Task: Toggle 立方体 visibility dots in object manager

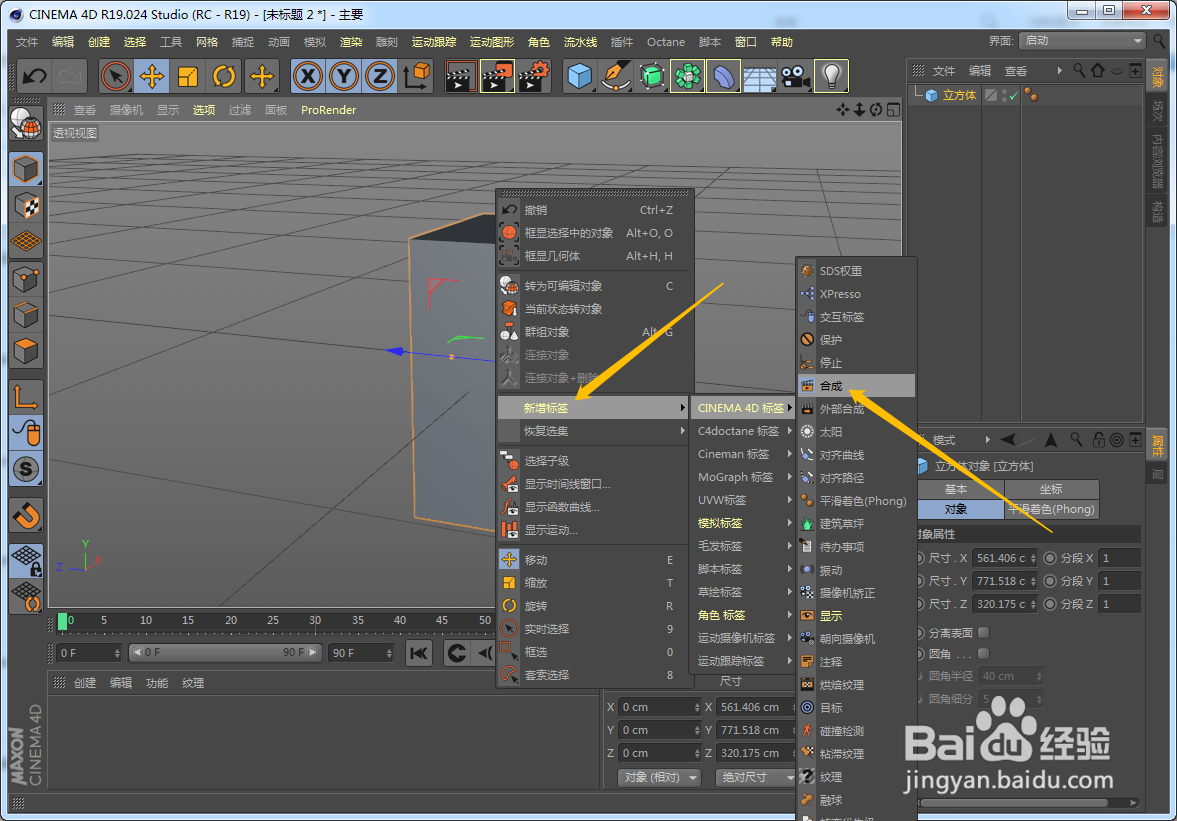Action: point(1003,95)
